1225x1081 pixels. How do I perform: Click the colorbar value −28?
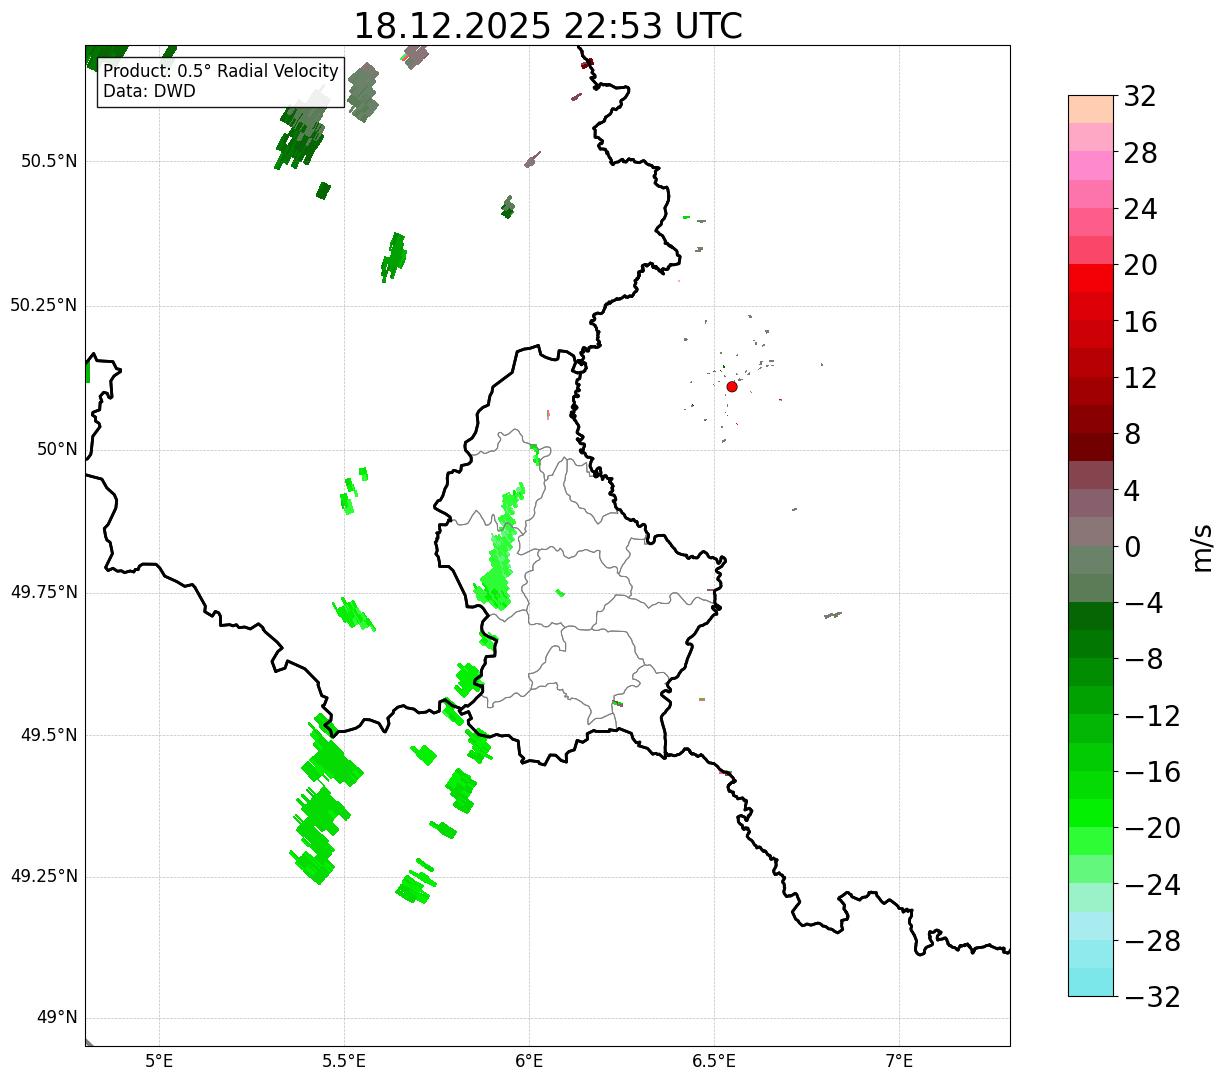tap(1152, 941)
